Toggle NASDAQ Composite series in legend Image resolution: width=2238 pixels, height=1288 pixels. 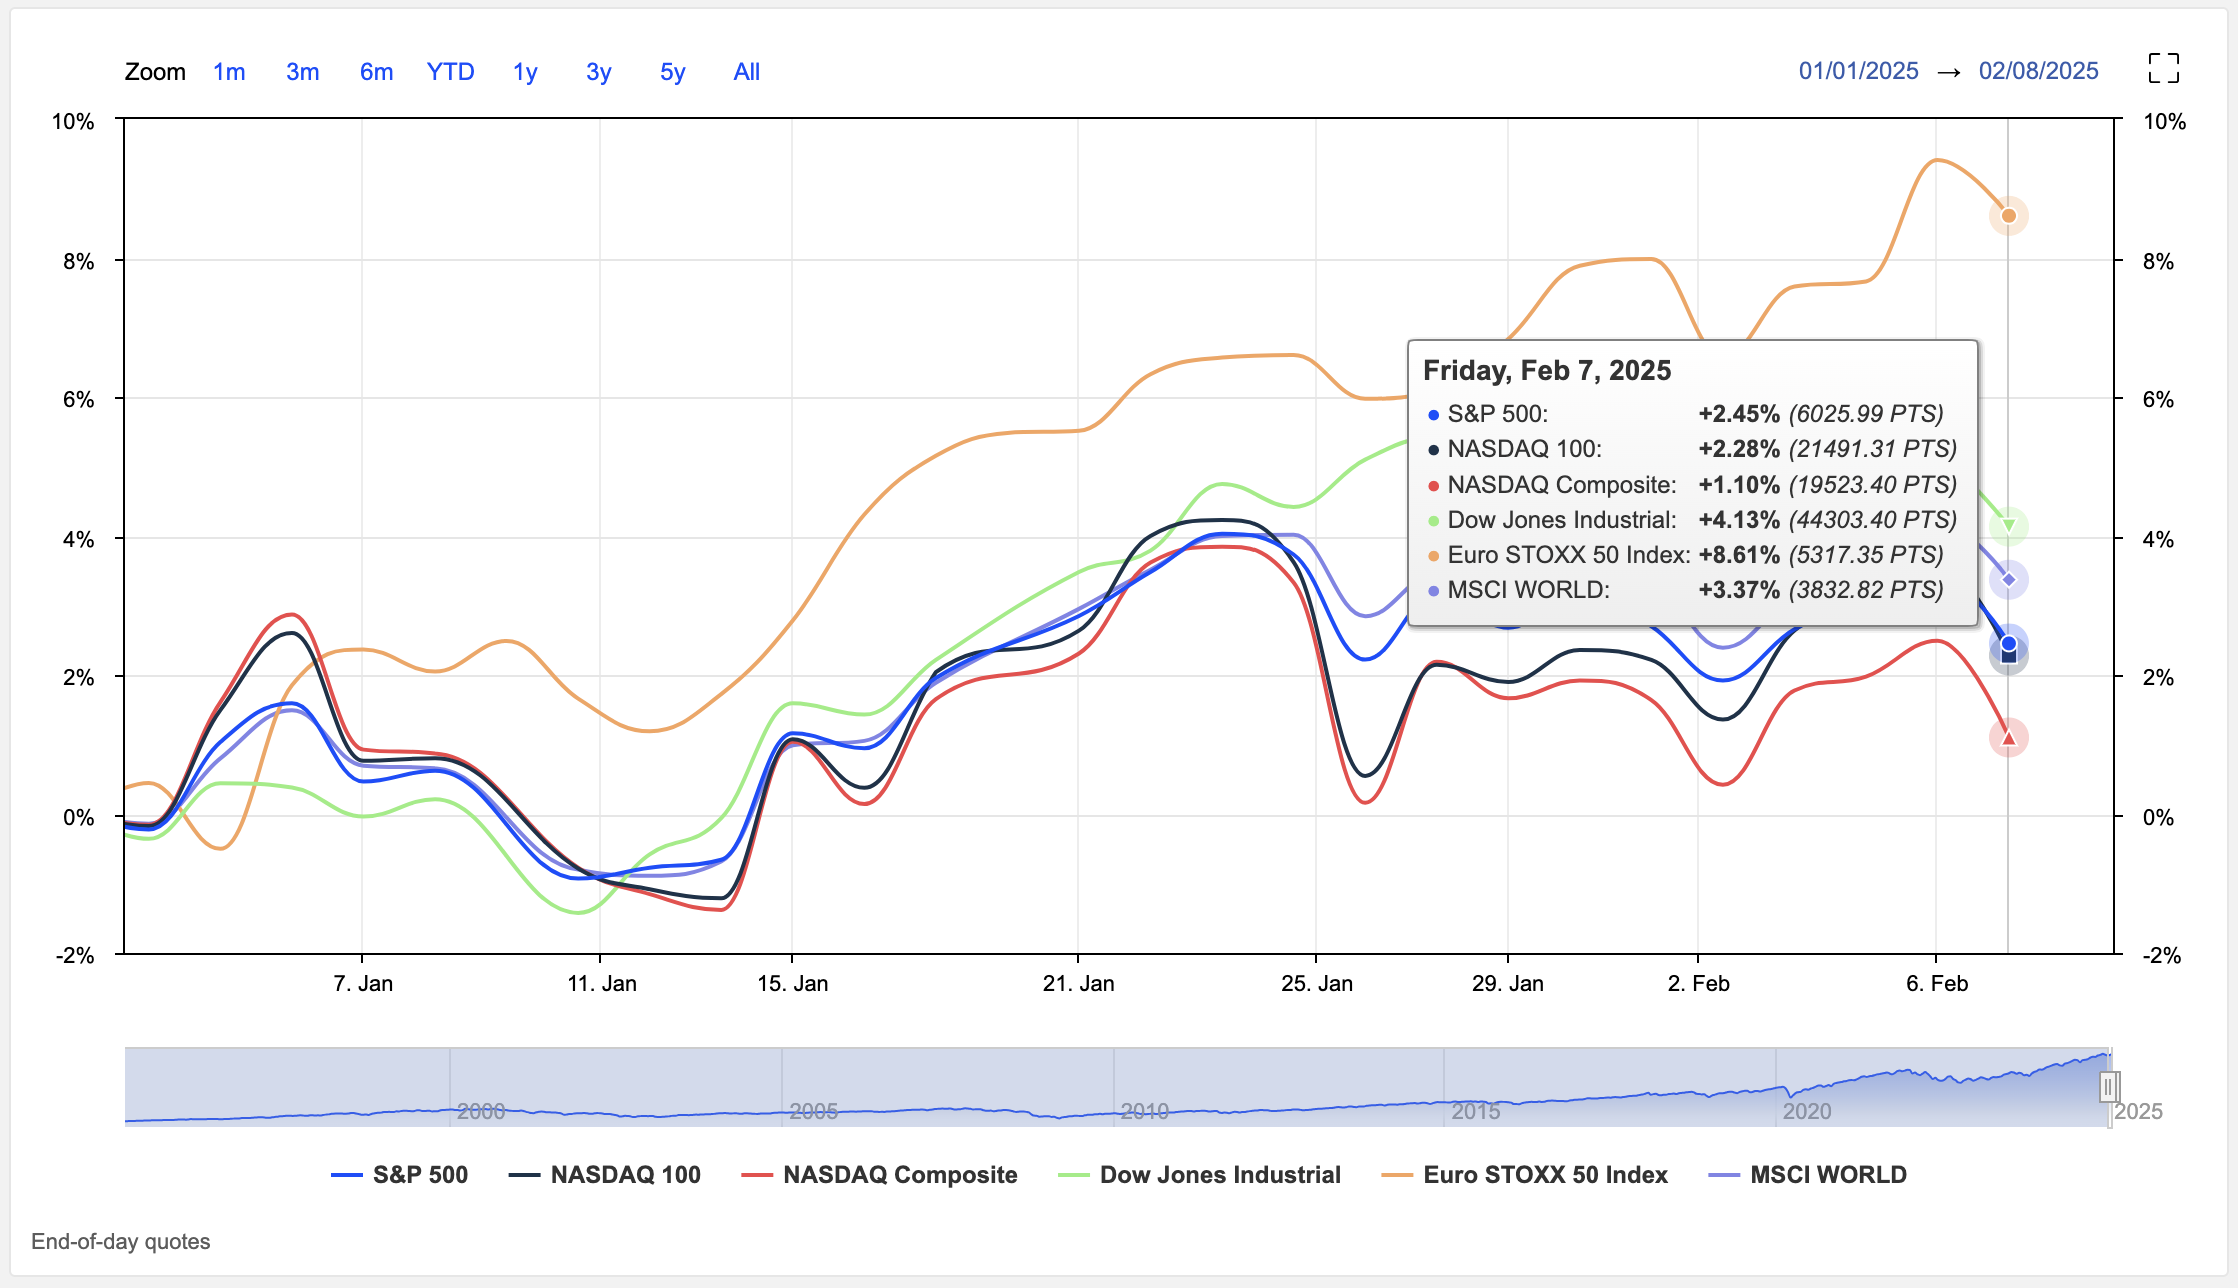pos(879,1175)
